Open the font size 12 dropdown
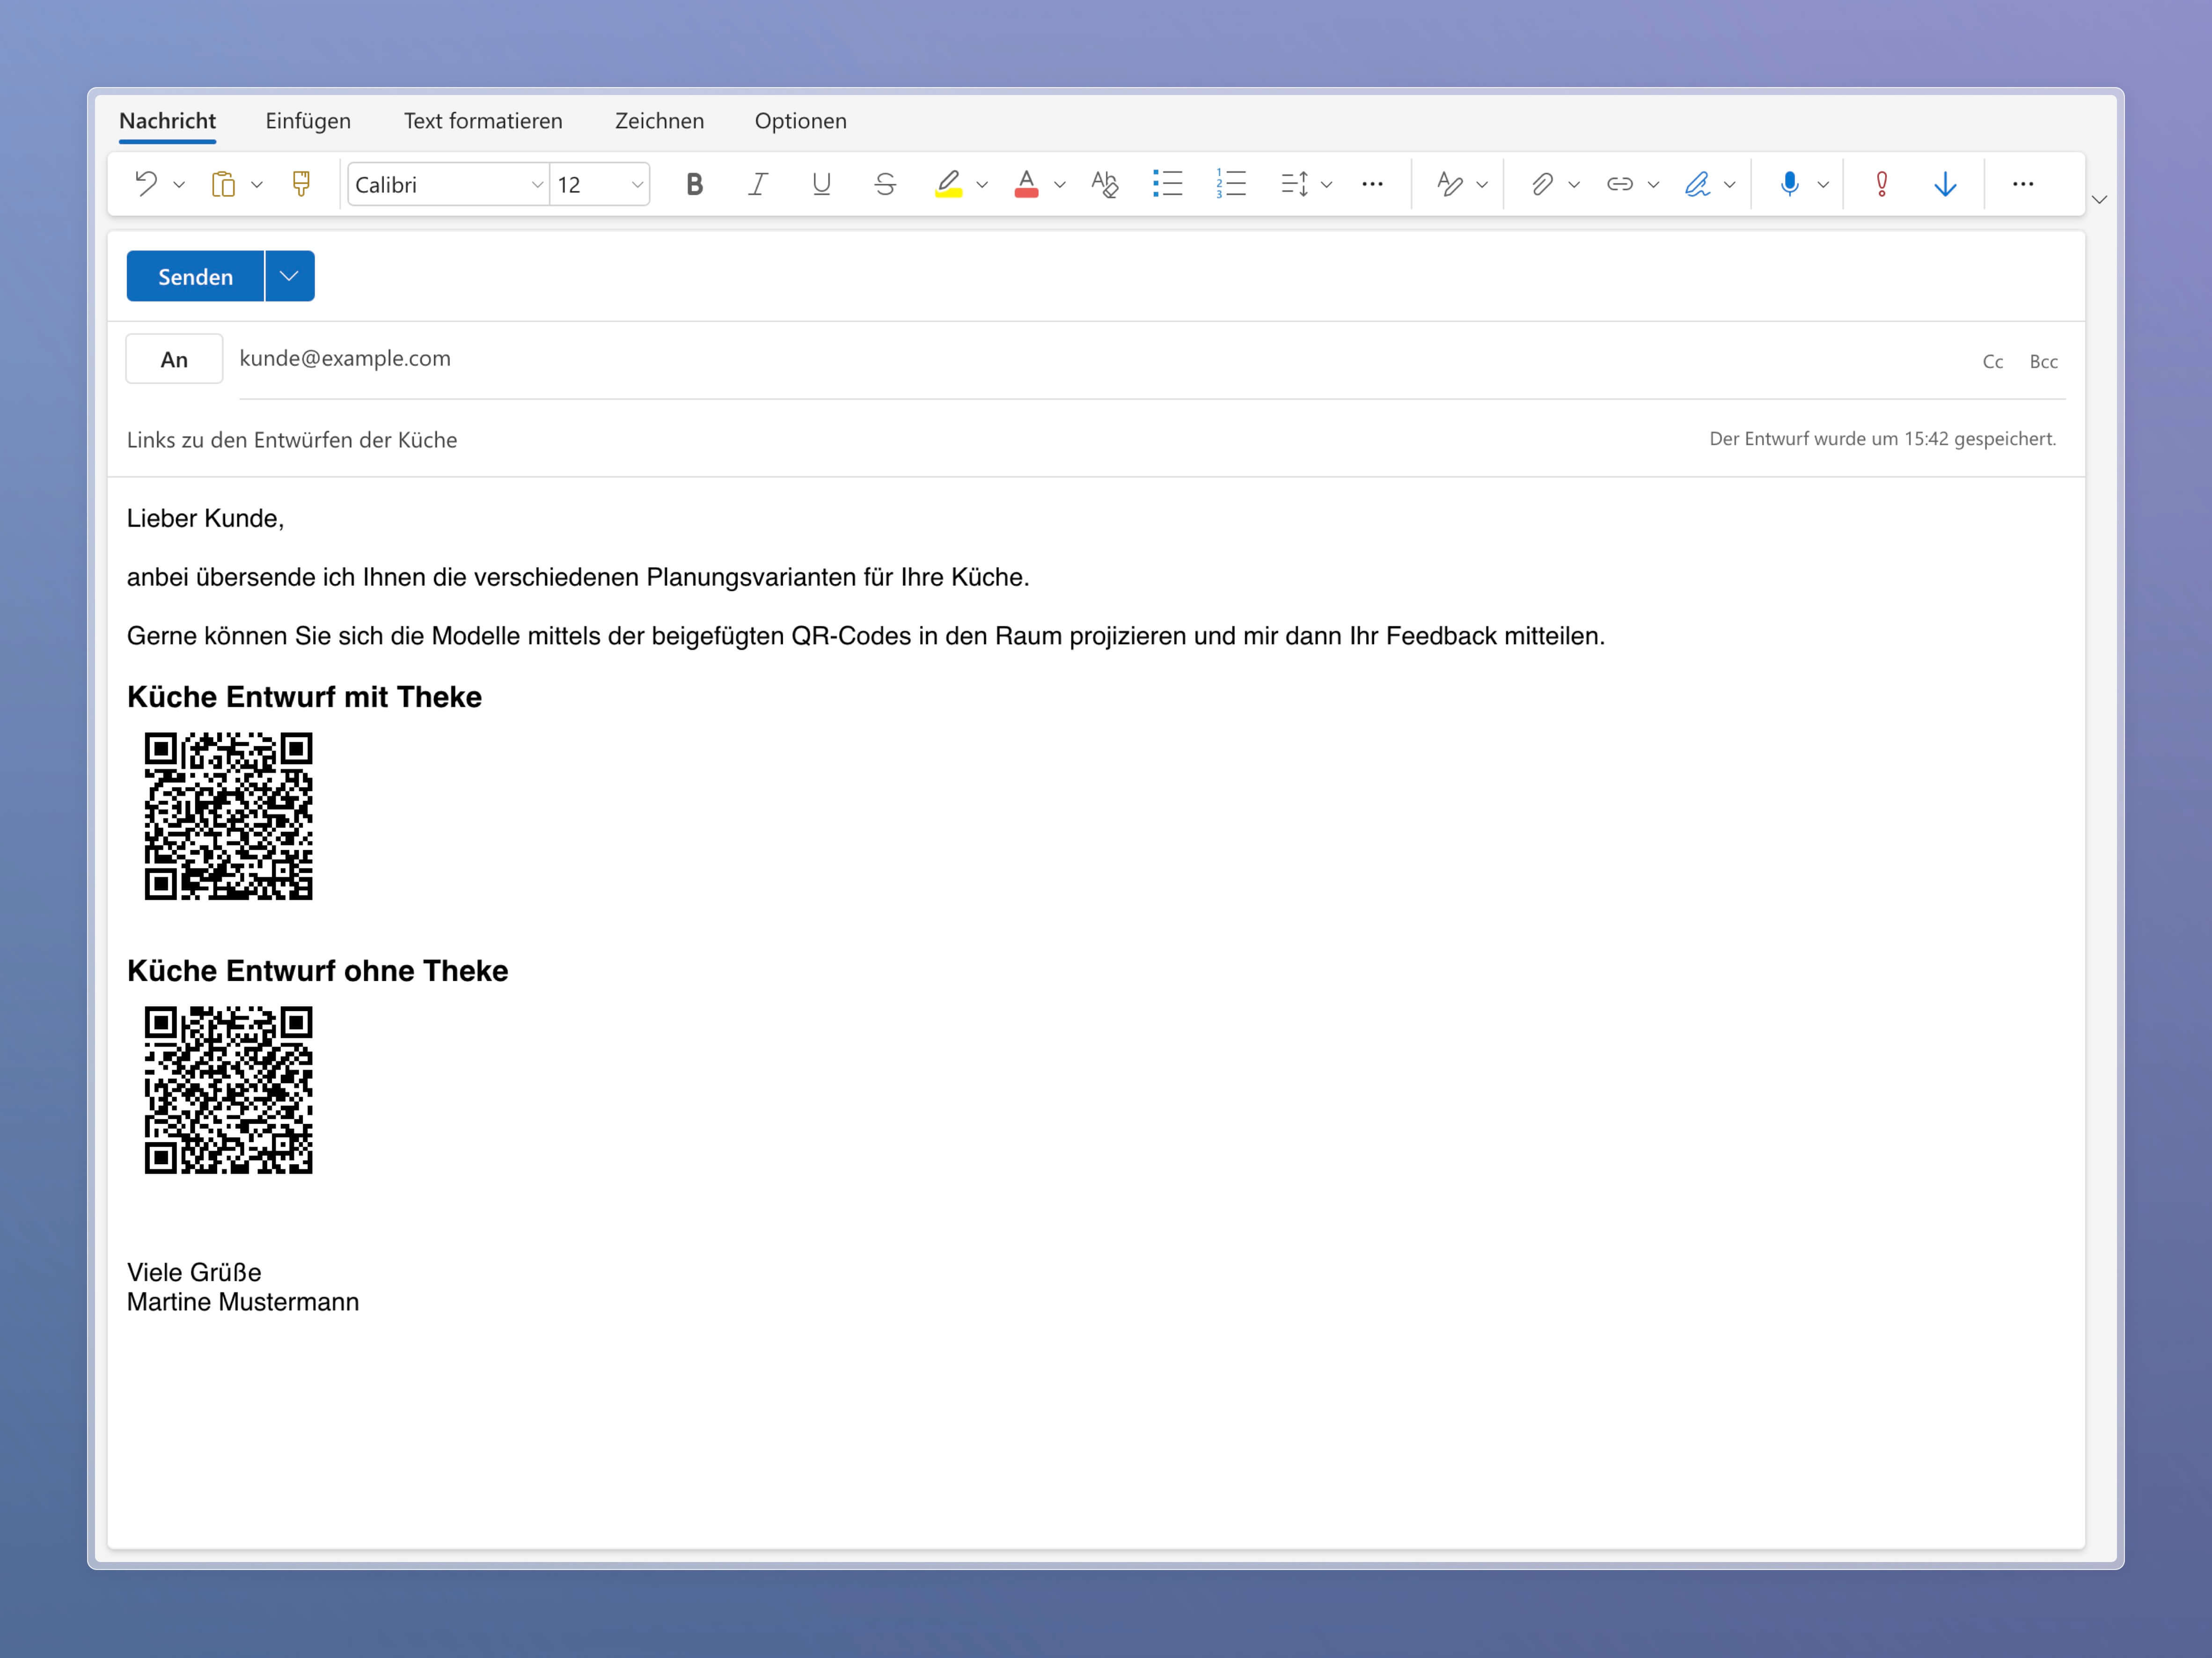The width and height of the screenshot is (2212, 1658). pos(636,185)
